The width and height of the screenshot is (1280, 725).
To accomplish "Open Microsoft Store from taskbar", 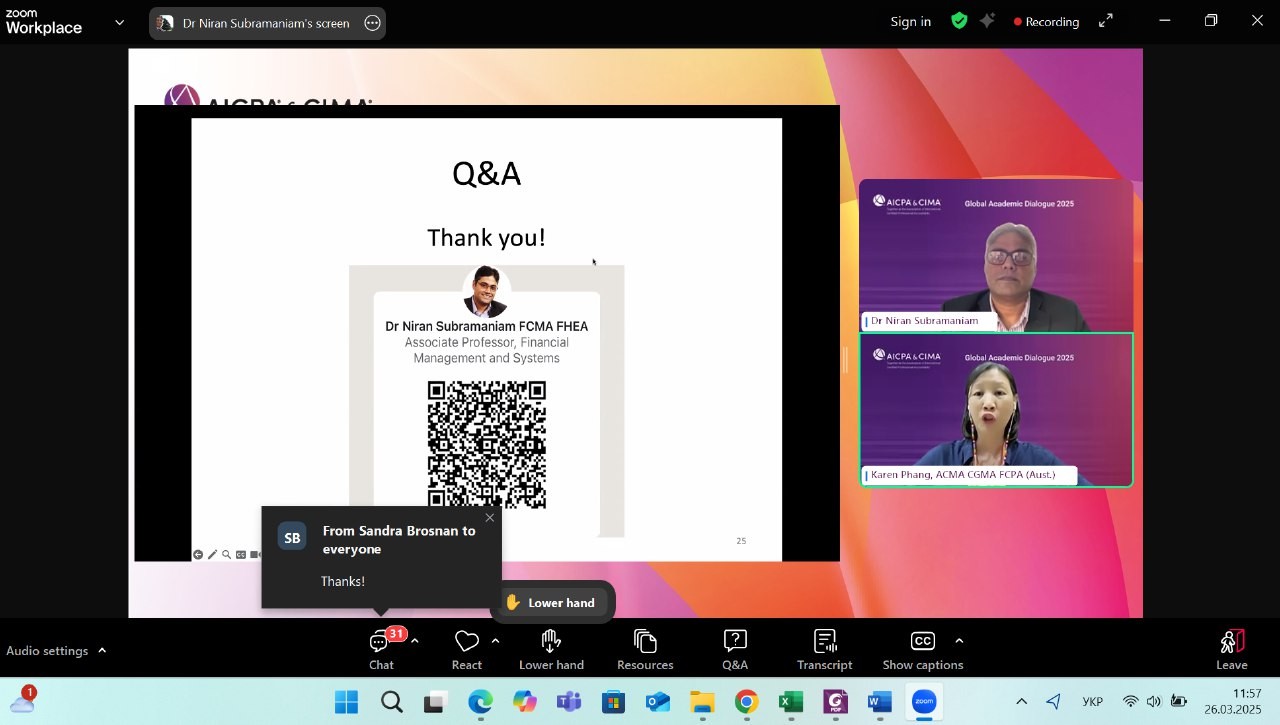I will coord(613,703).
